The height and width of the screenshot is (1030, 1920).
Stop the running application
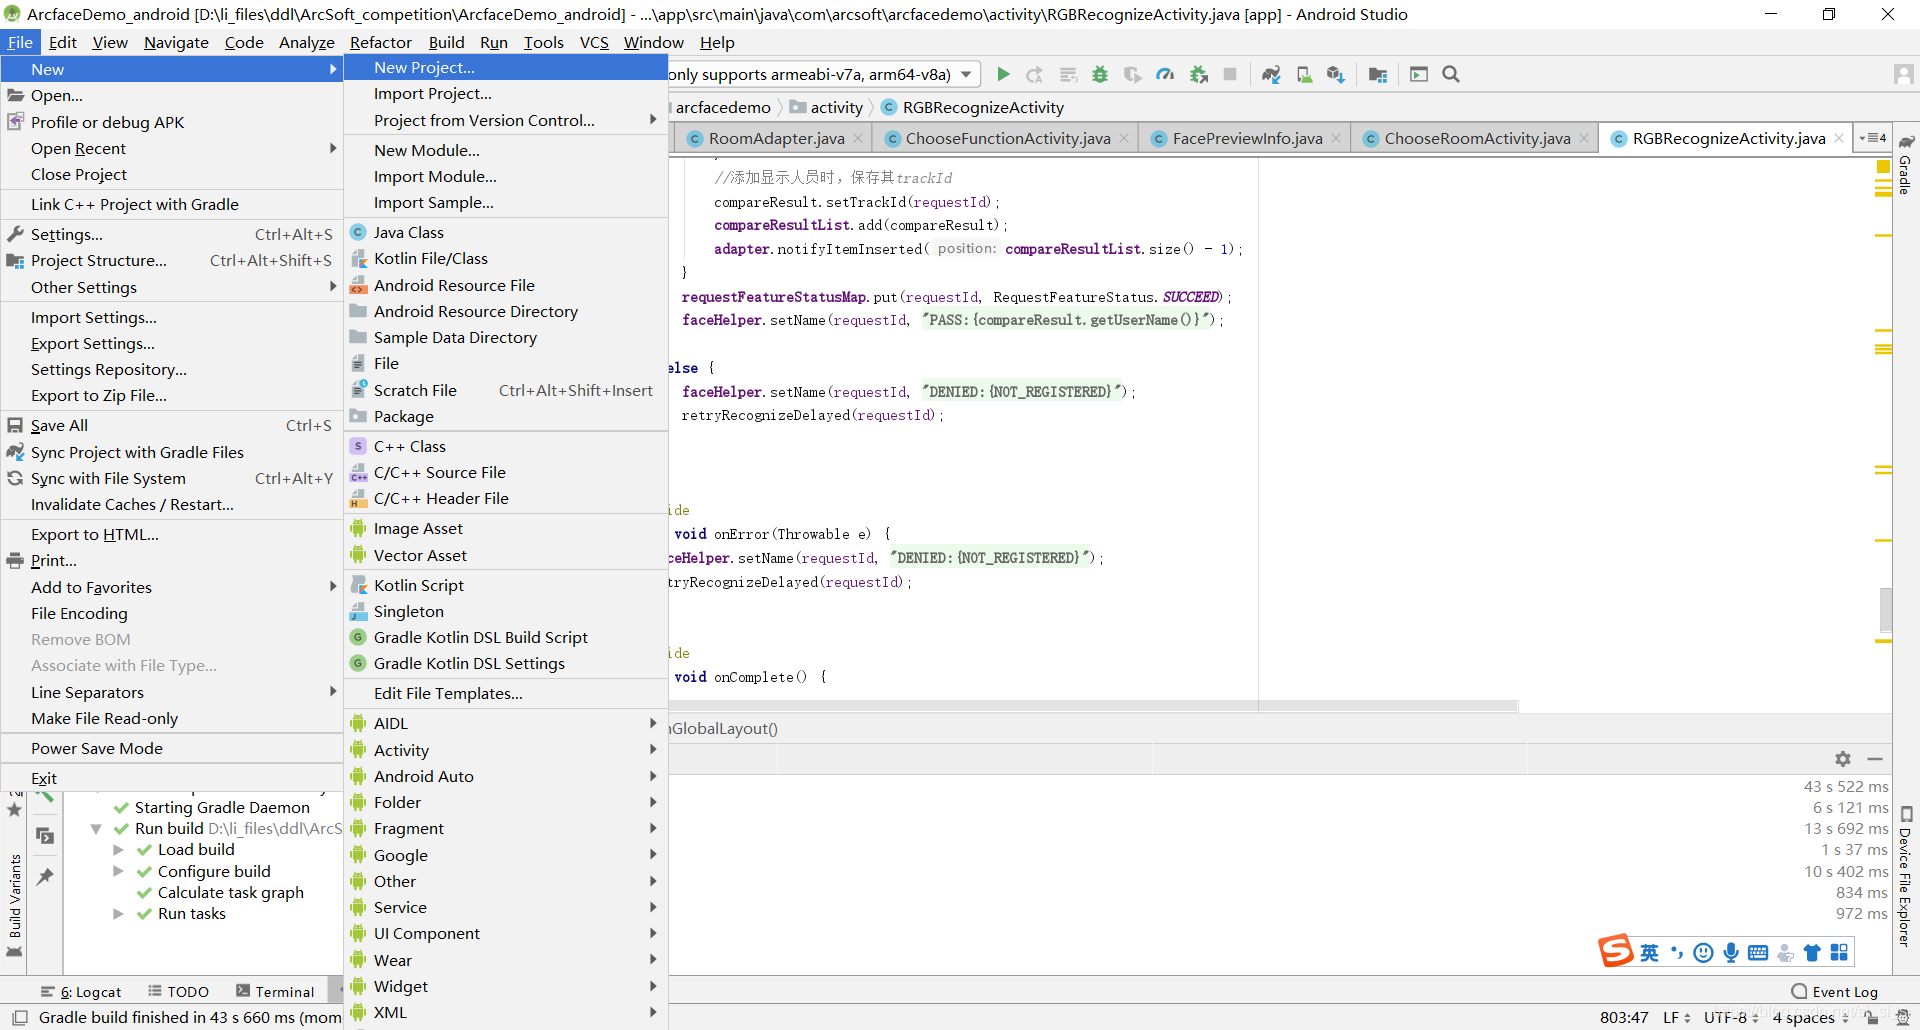[1231, 74]
